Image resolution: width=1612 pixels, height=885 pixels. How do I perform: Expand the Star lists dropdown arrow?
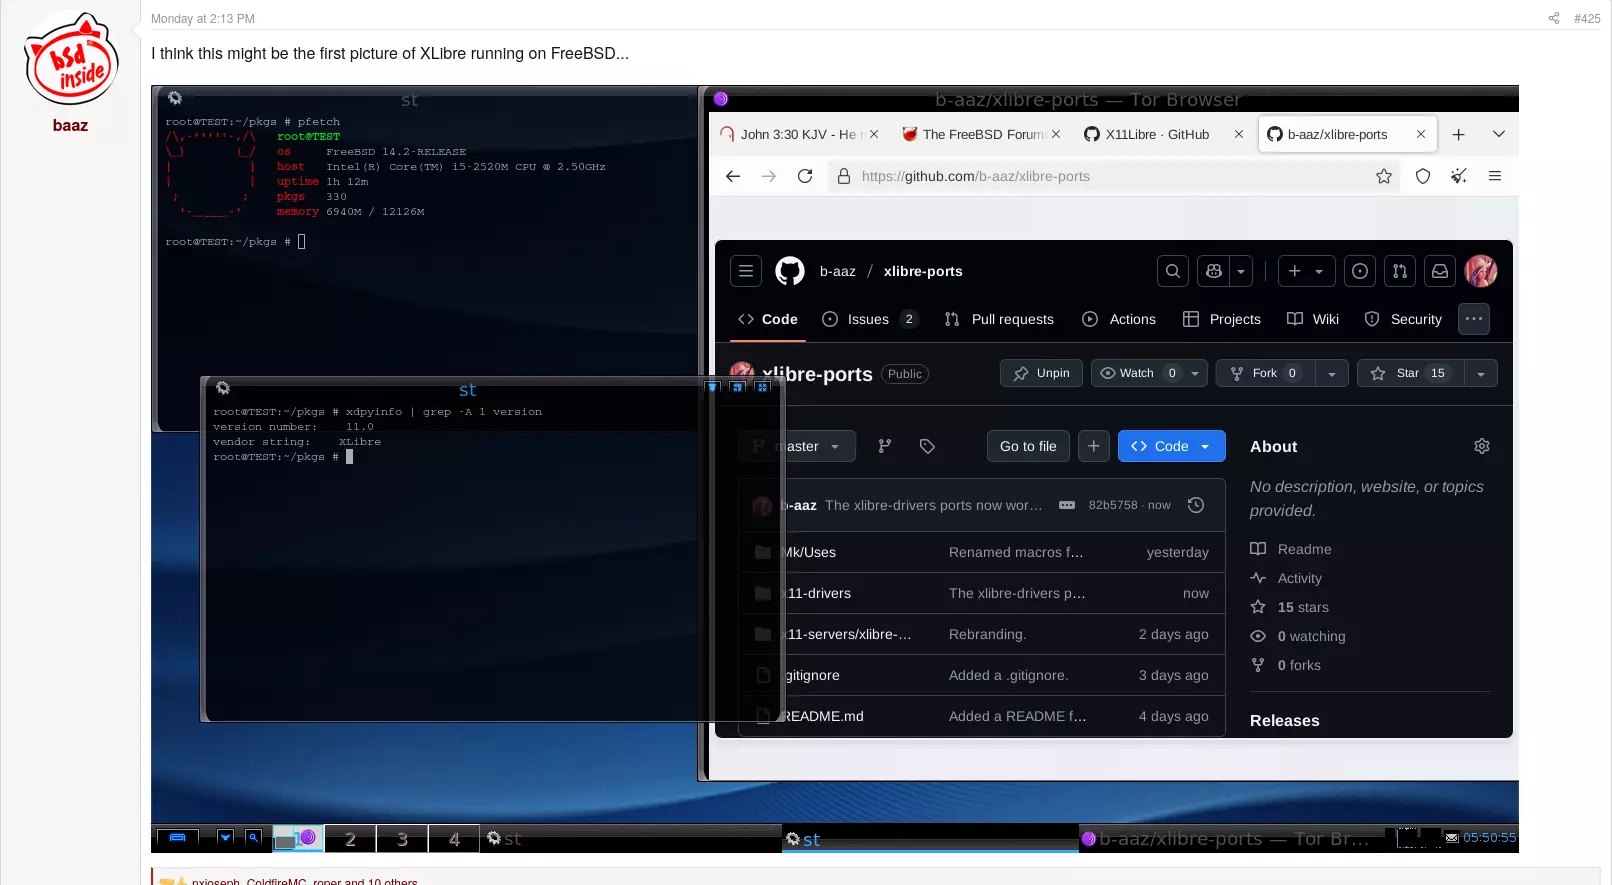(1480, 373)
